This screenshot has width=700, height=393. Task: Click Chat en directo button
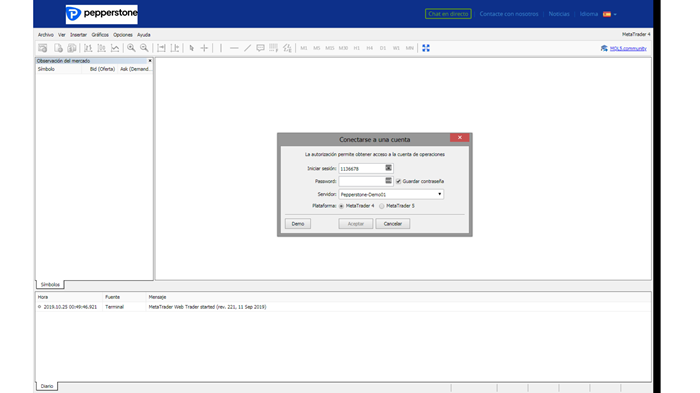click(448, 14)
